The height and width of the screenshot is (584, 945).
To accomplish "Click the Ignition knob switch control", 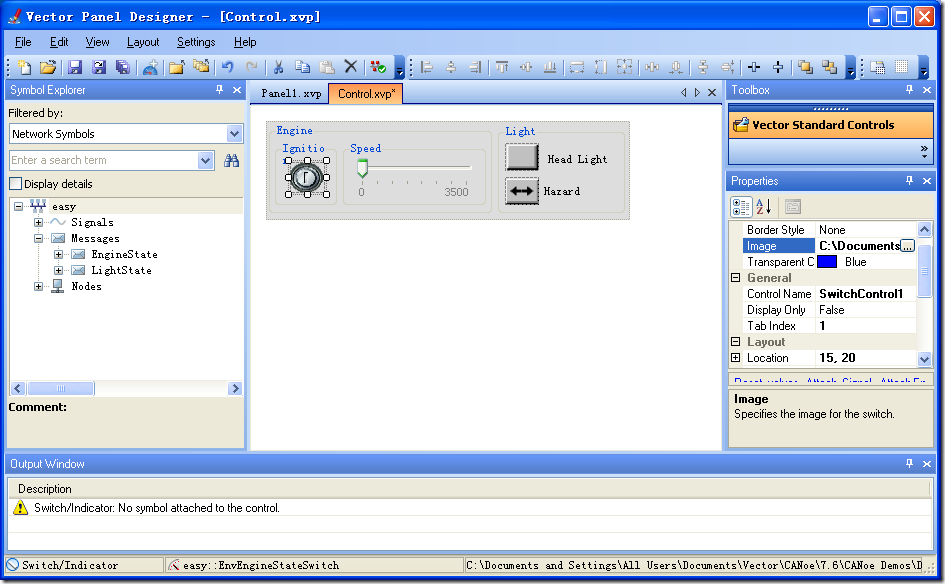I will (x=307, y=177).
